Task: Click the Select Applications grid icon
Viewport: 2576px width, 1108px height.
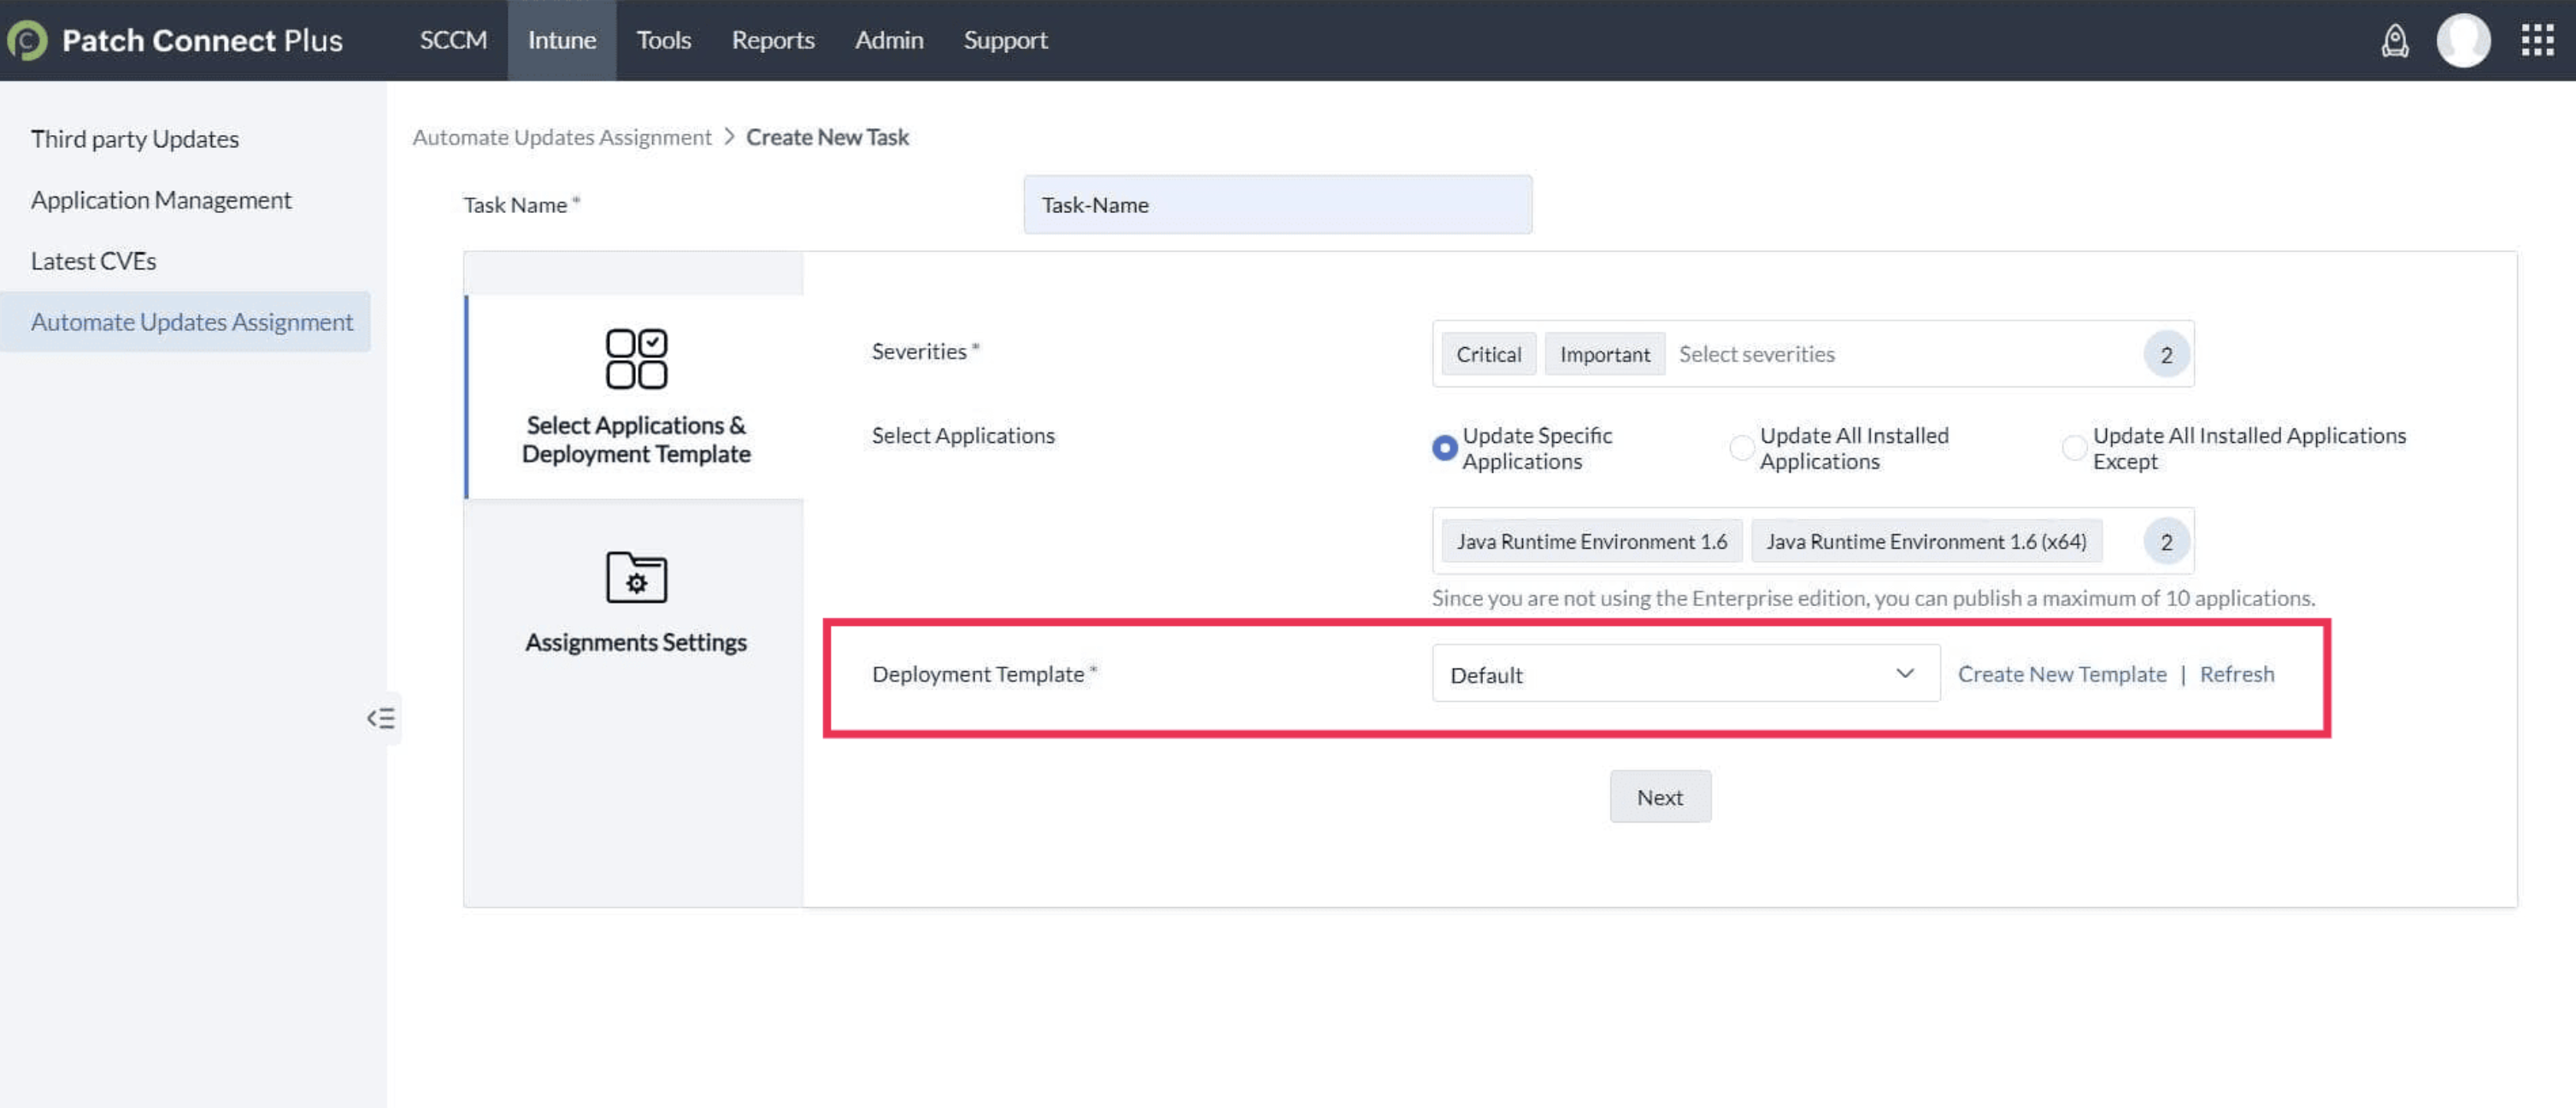Action: [x=636, y=358]
